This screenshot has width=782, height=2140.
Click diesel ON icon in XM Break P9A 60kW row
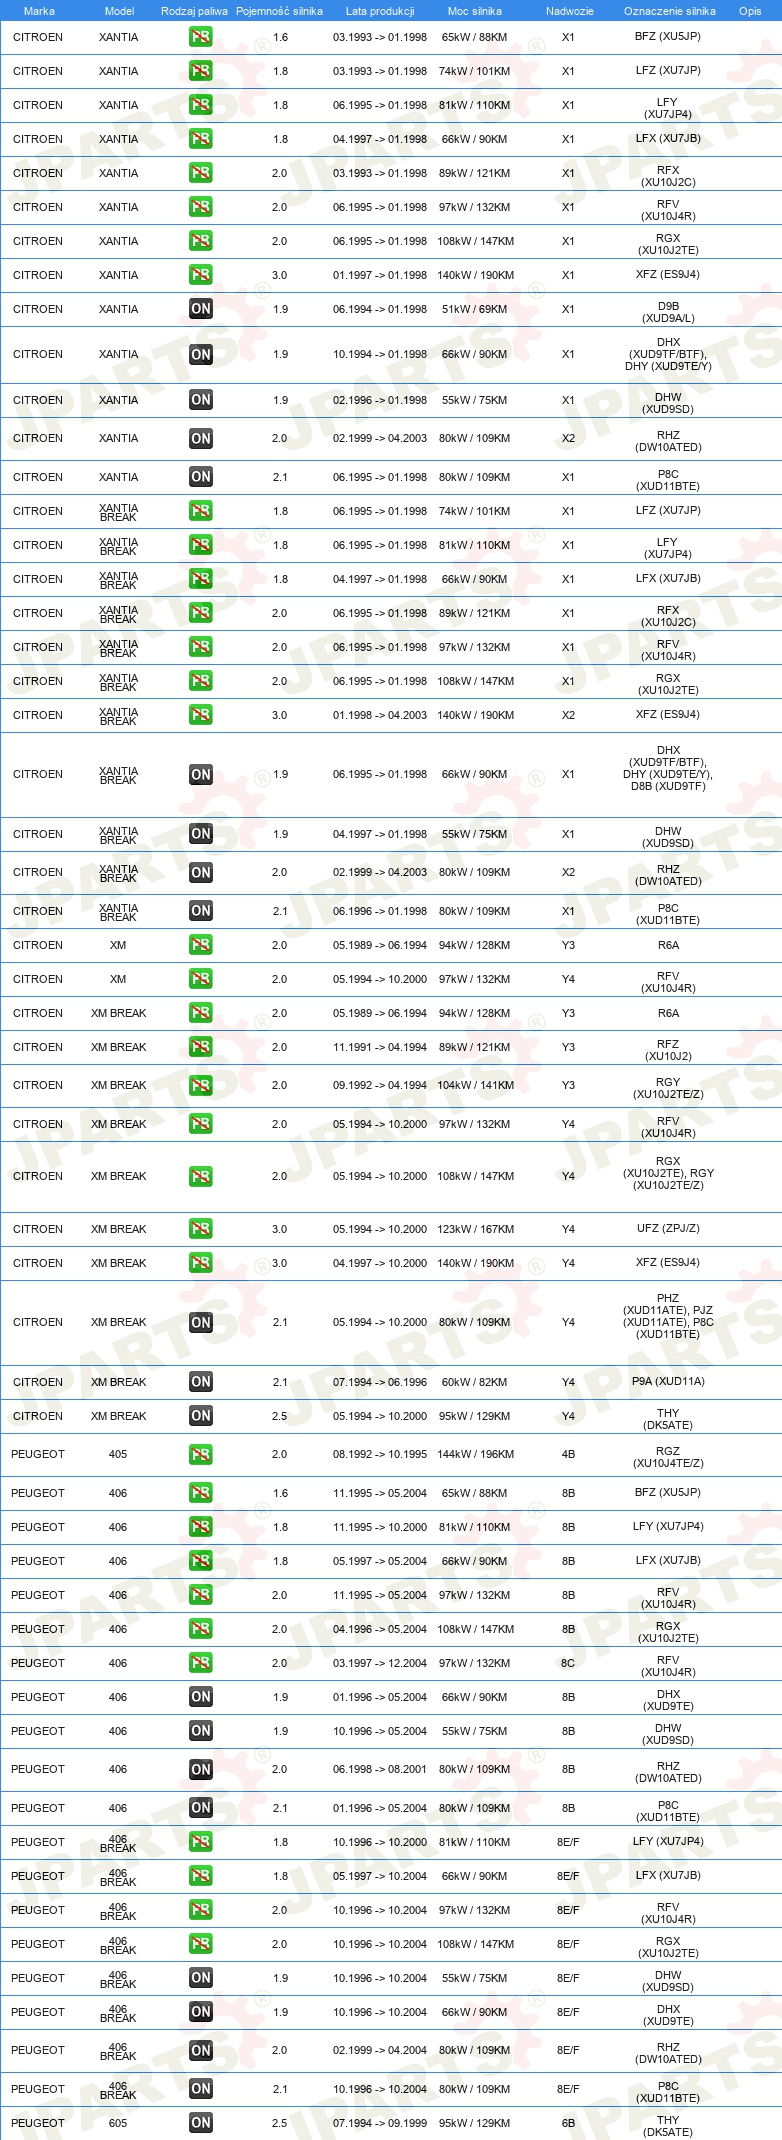tap(201, 1382)
